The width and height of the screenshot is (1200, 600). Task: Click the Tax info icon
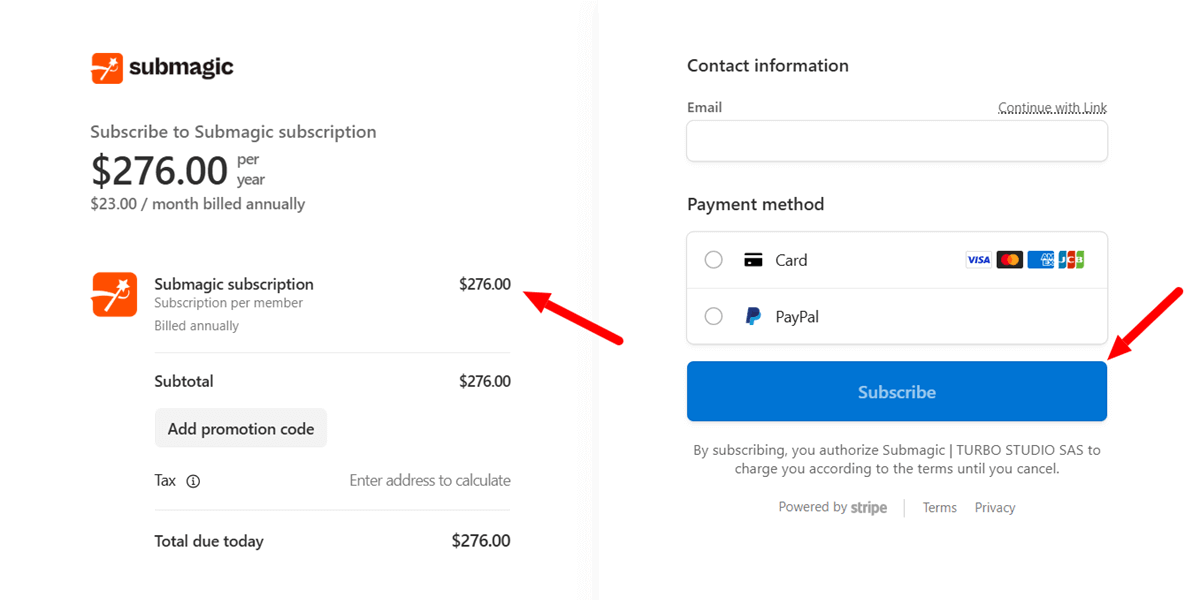(x=193, y=481)
